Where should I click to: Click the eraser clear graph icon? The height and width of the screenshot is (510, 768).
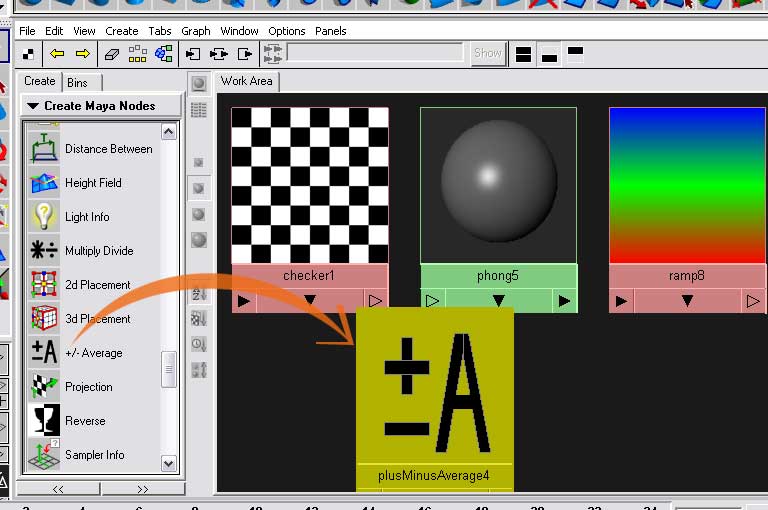tap(111, 54)
